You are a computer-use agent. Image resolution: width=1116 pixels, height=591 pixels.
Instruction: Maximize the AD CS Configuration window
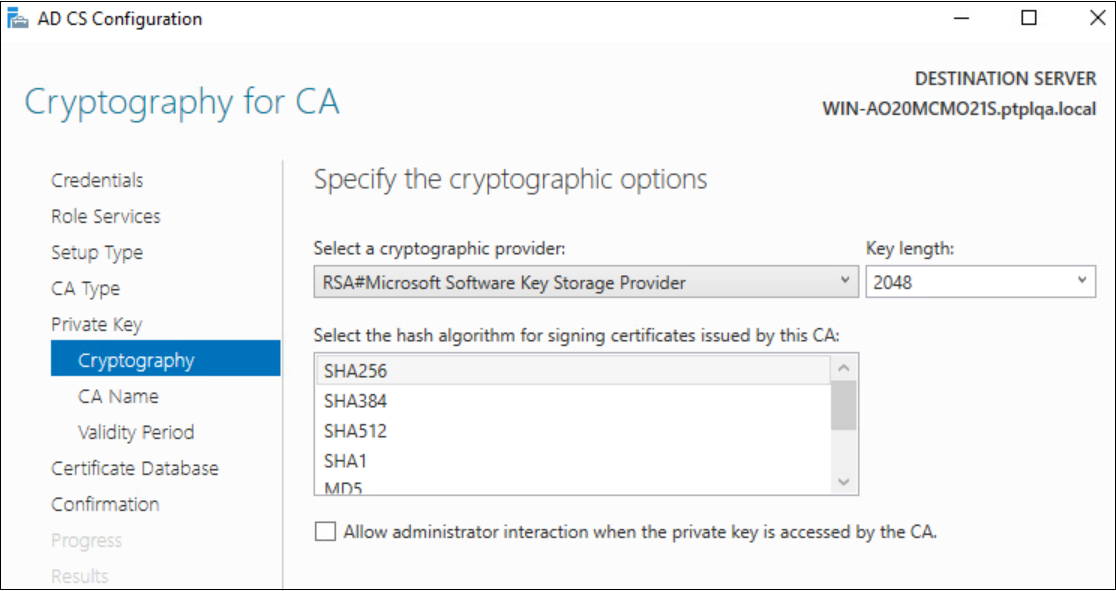[1028, 19]
